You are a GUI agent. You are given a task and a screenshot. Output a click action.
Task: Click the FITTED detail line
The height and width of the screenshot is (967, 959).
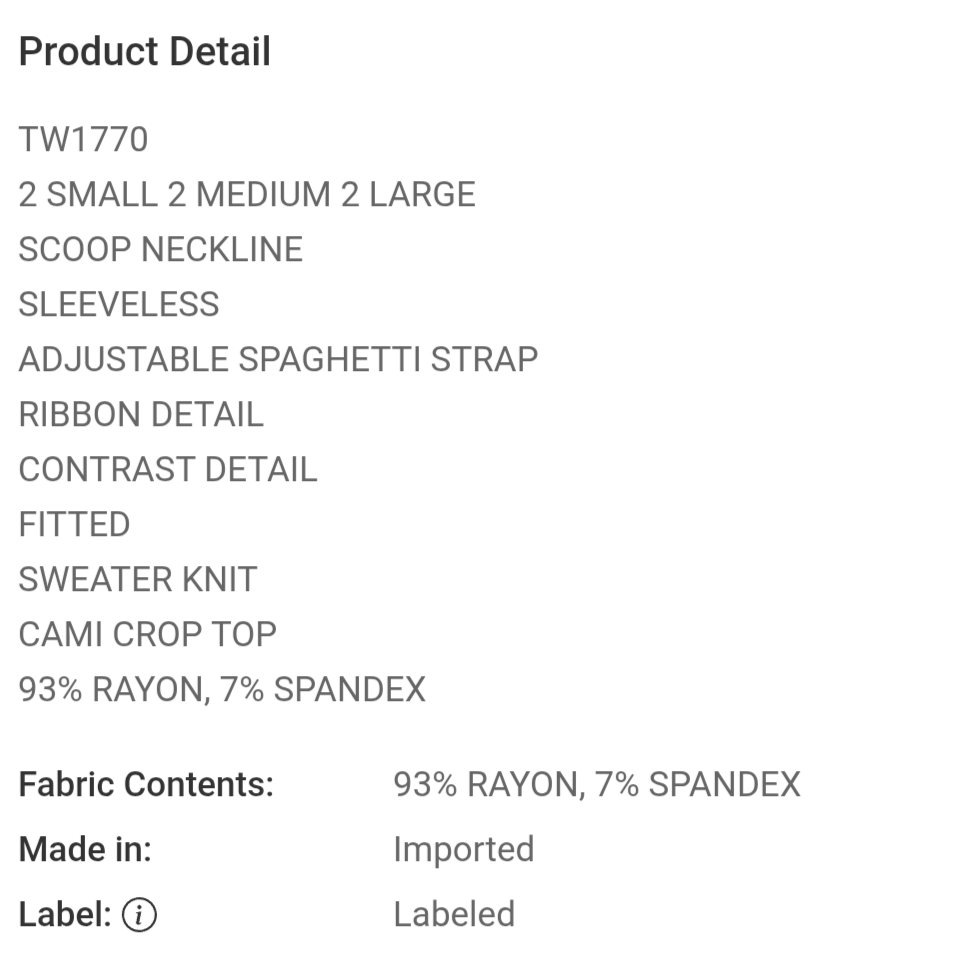[74, 524]
